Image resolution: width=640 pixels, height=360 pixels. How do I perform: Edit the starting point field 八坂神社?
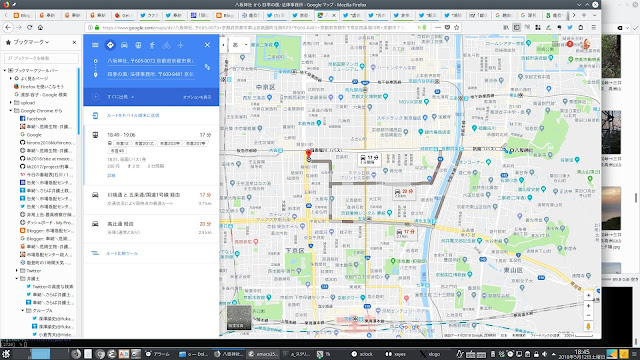click(x=150, y=60)
